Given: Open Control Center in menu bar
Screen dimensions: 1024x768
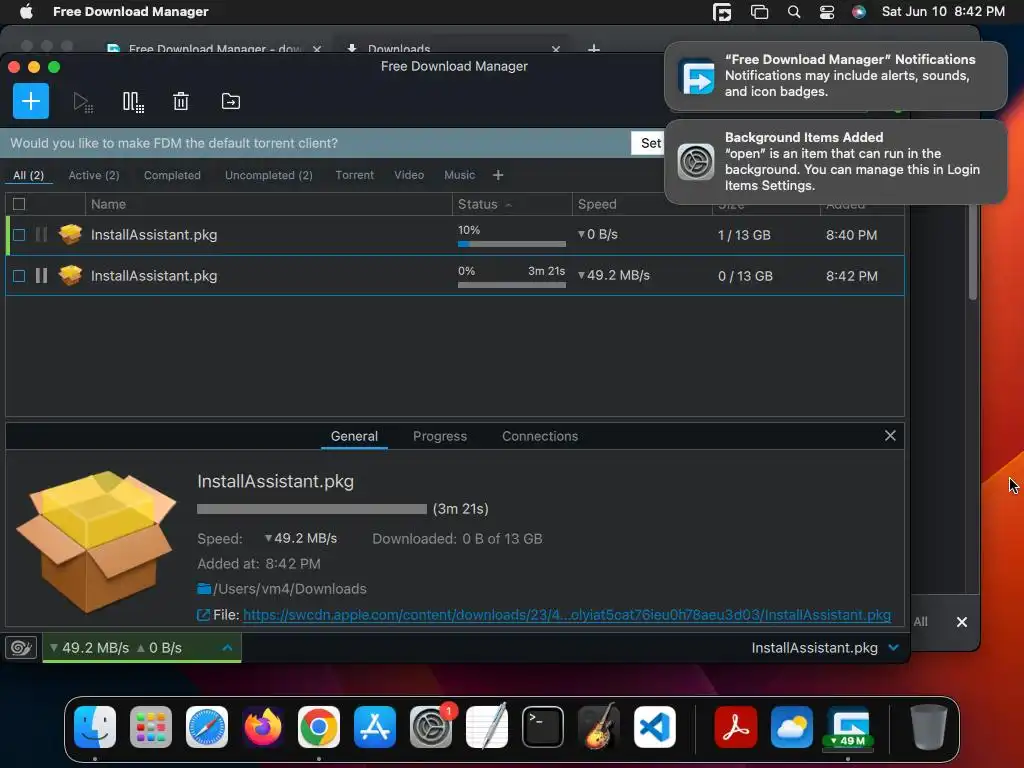Looking at the screenshot, I should point(827,12).
